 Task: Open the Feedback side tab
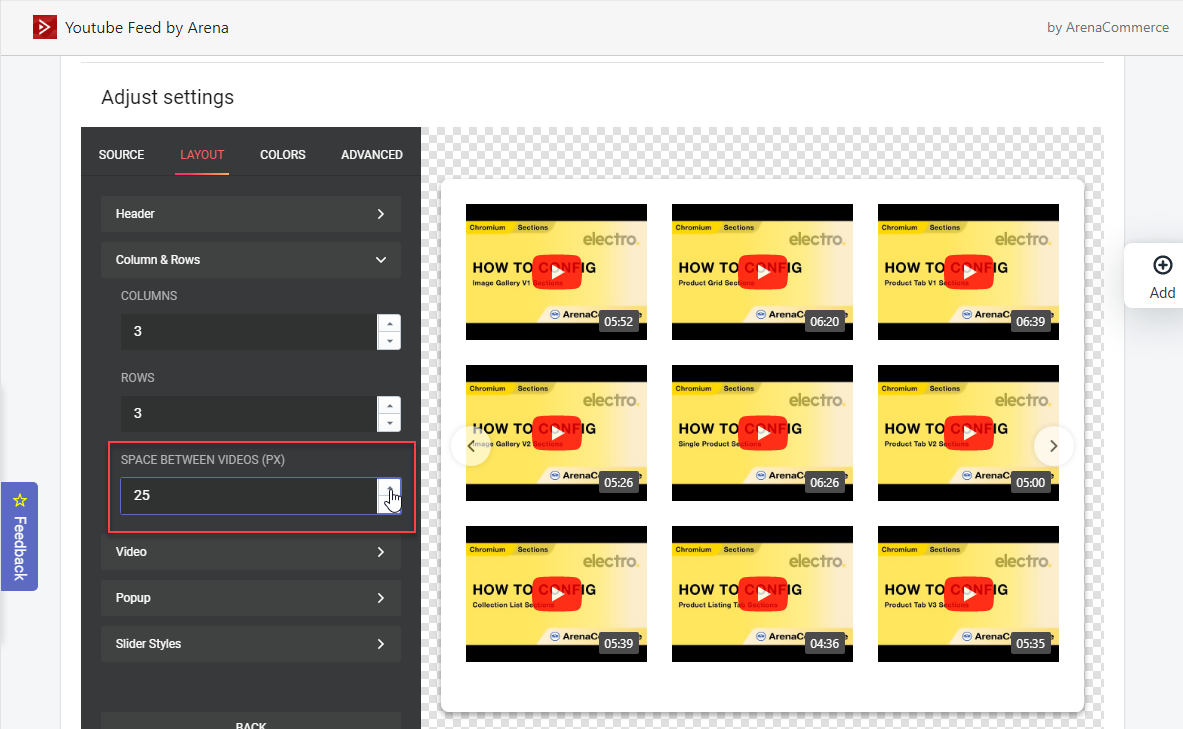(20, 537)
